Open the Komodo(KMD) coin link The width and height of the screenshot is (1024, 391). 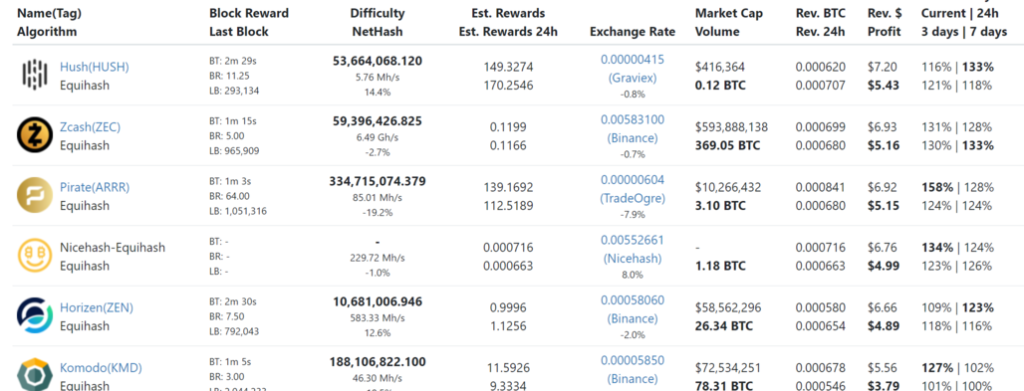[x=101, y=368]
